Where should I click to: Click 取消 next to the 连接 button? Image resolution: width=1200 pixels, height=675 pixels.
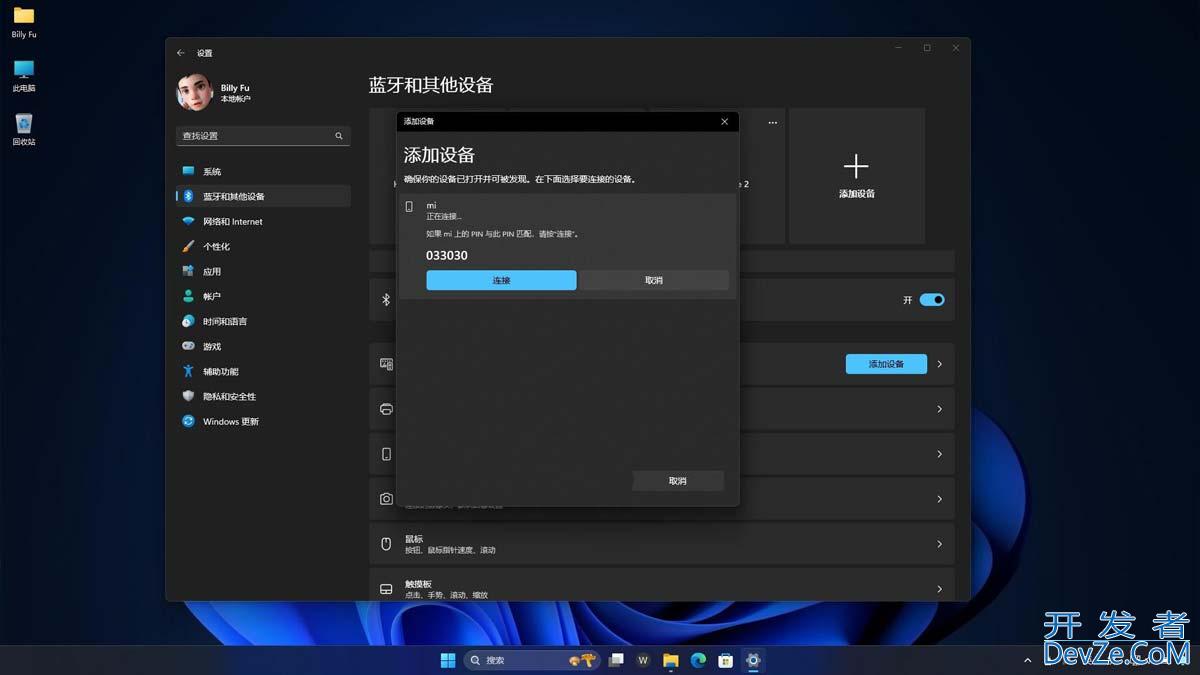tap(654, 280)
